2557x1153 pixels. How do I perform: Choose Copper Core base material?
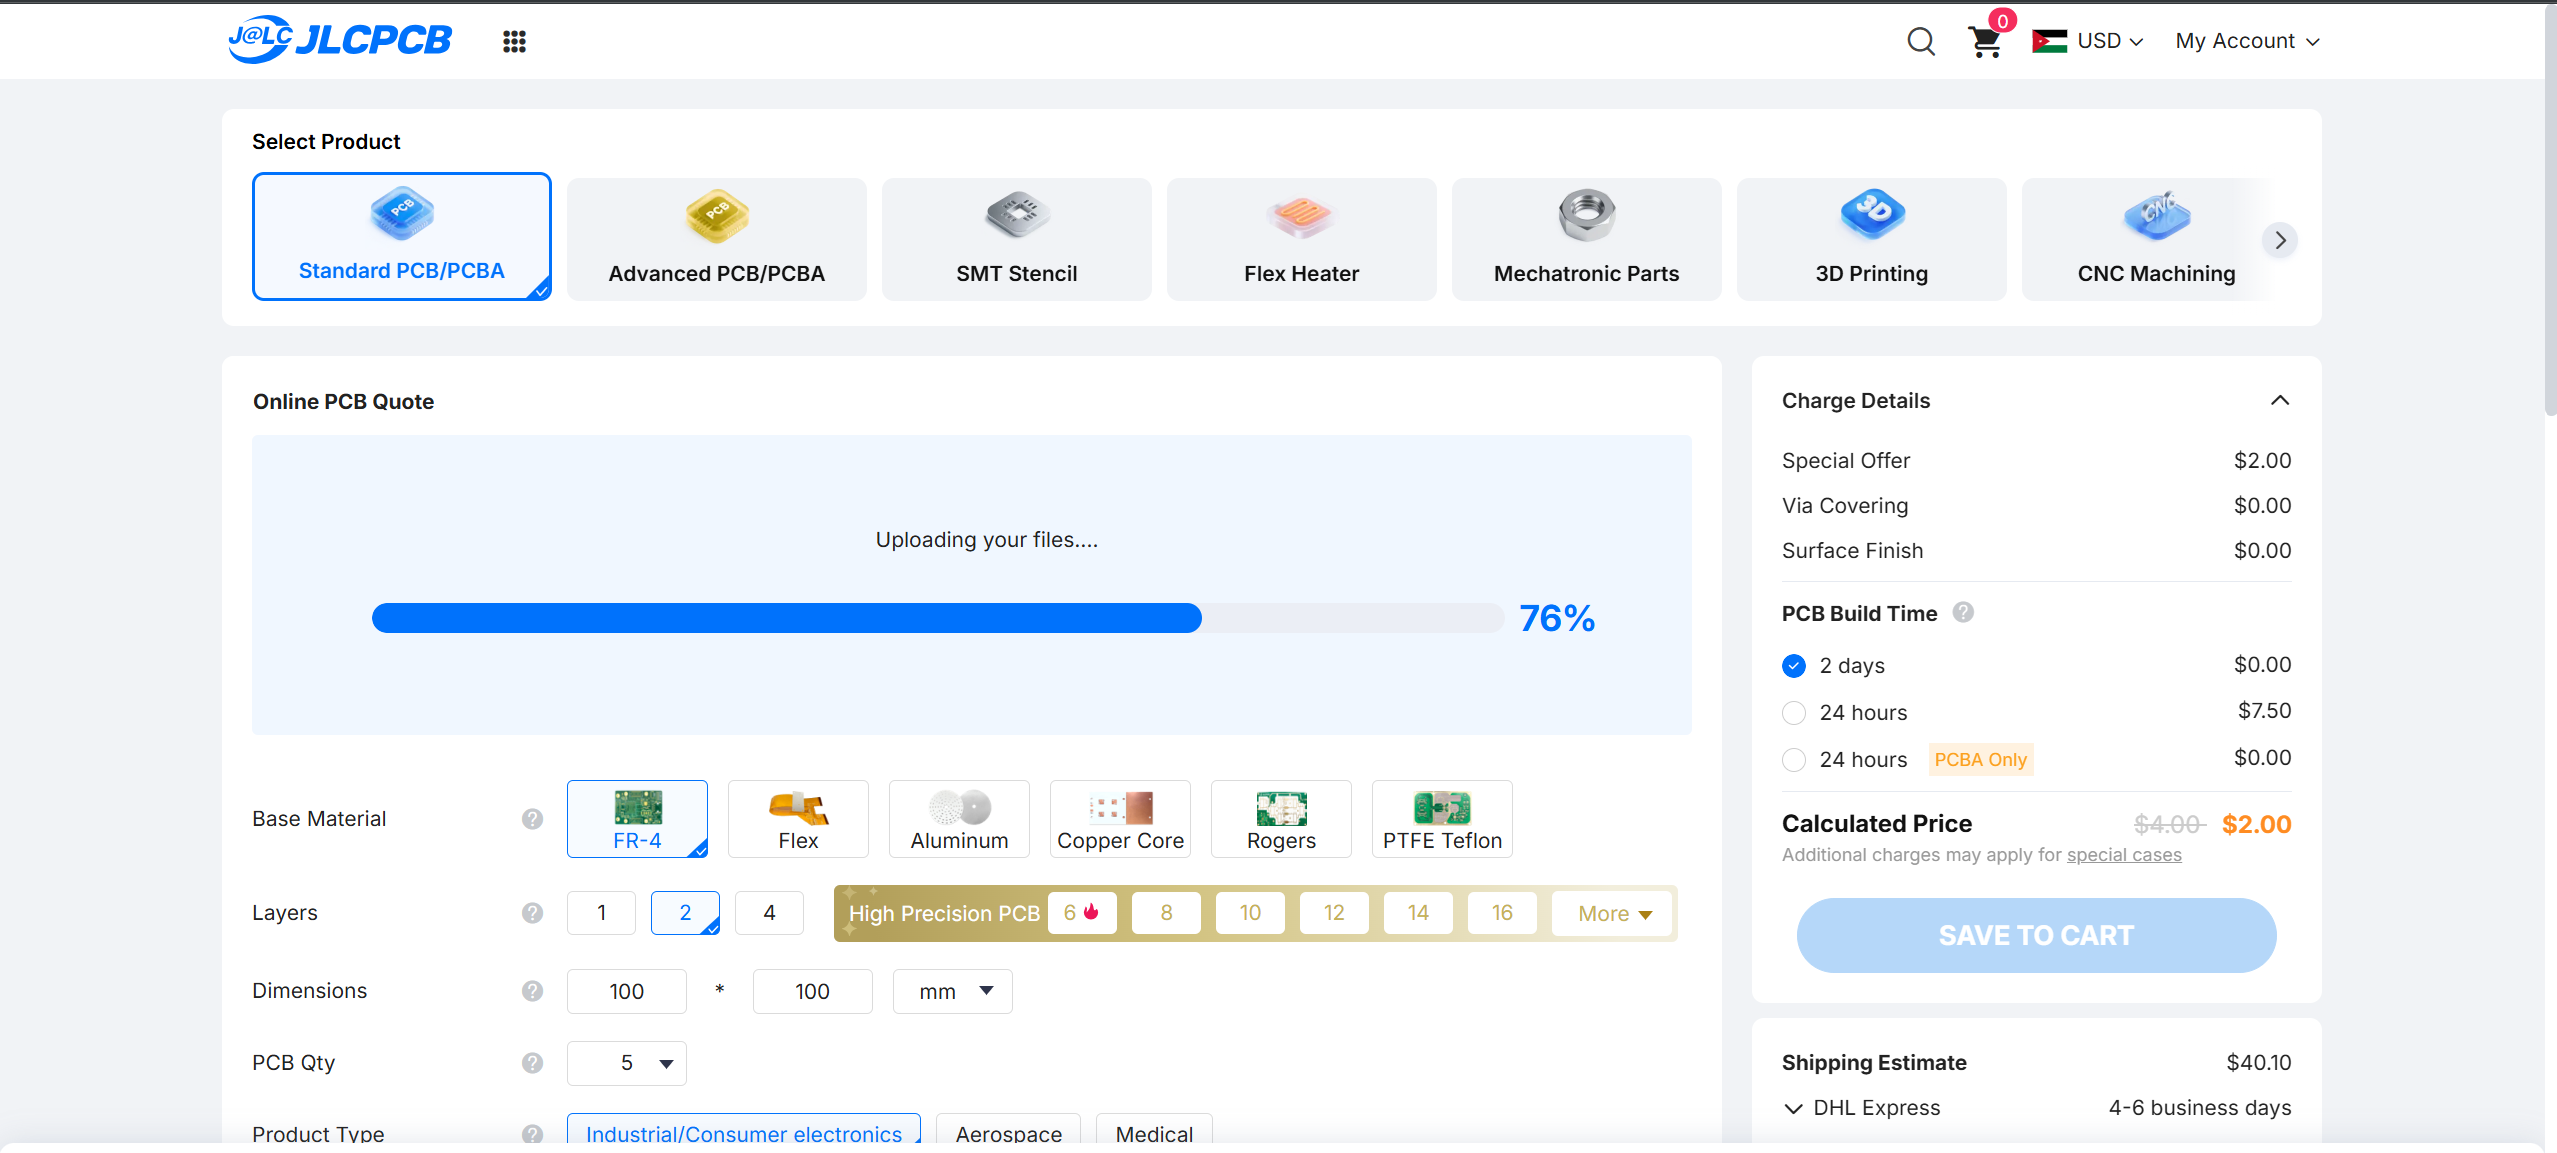pos(1120,819)
